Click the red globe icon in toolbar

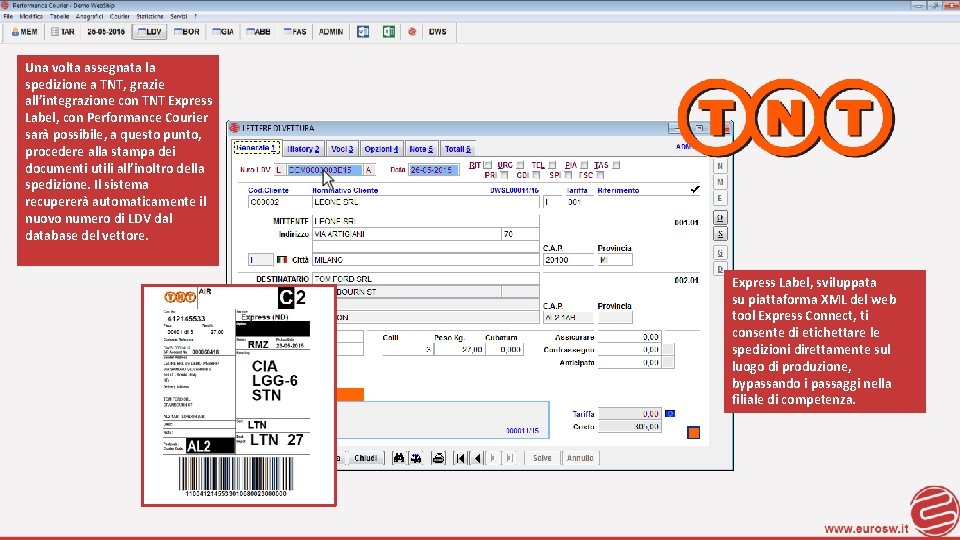pos(412,32)
